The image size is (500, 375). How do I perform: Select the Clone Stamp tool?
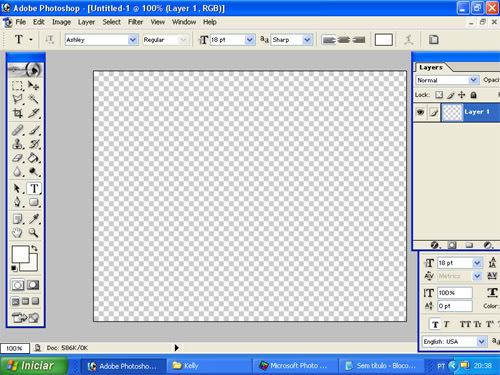tap(18, 144)
